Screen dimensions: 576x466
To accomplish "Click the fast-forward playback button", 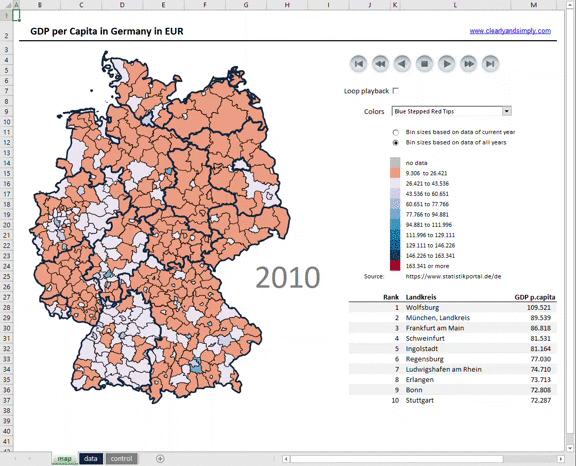I will (468, 64).
